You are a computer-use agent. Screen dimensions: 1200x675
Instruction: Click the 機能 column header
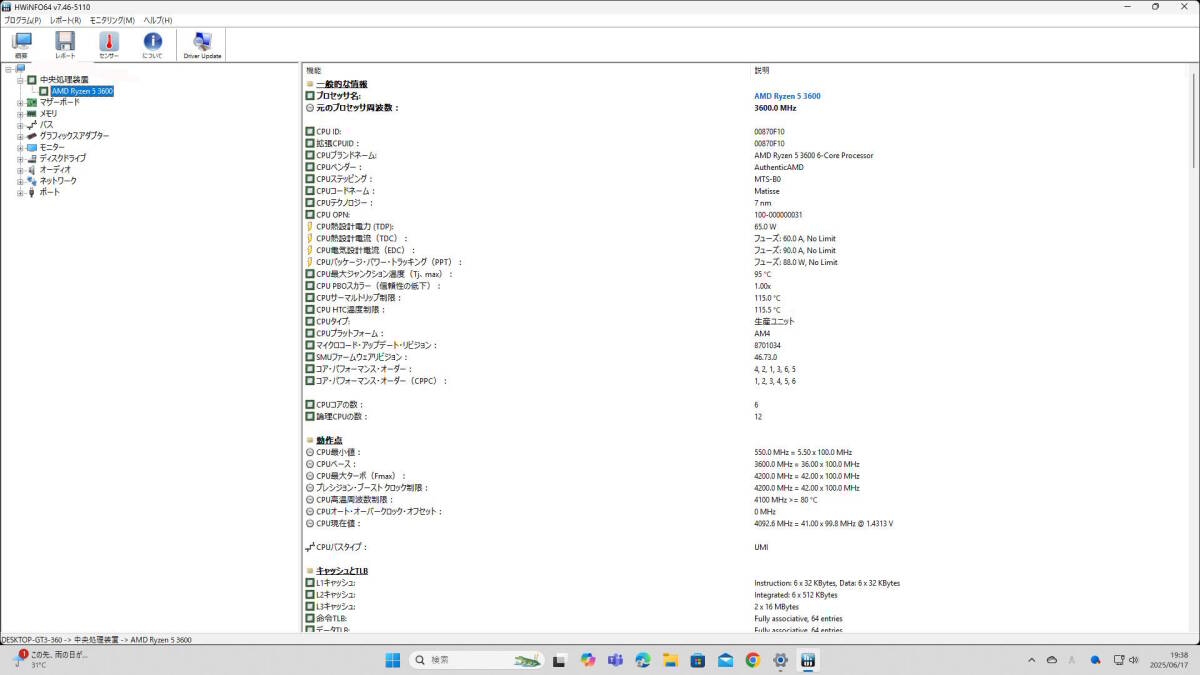pos(314,70)
